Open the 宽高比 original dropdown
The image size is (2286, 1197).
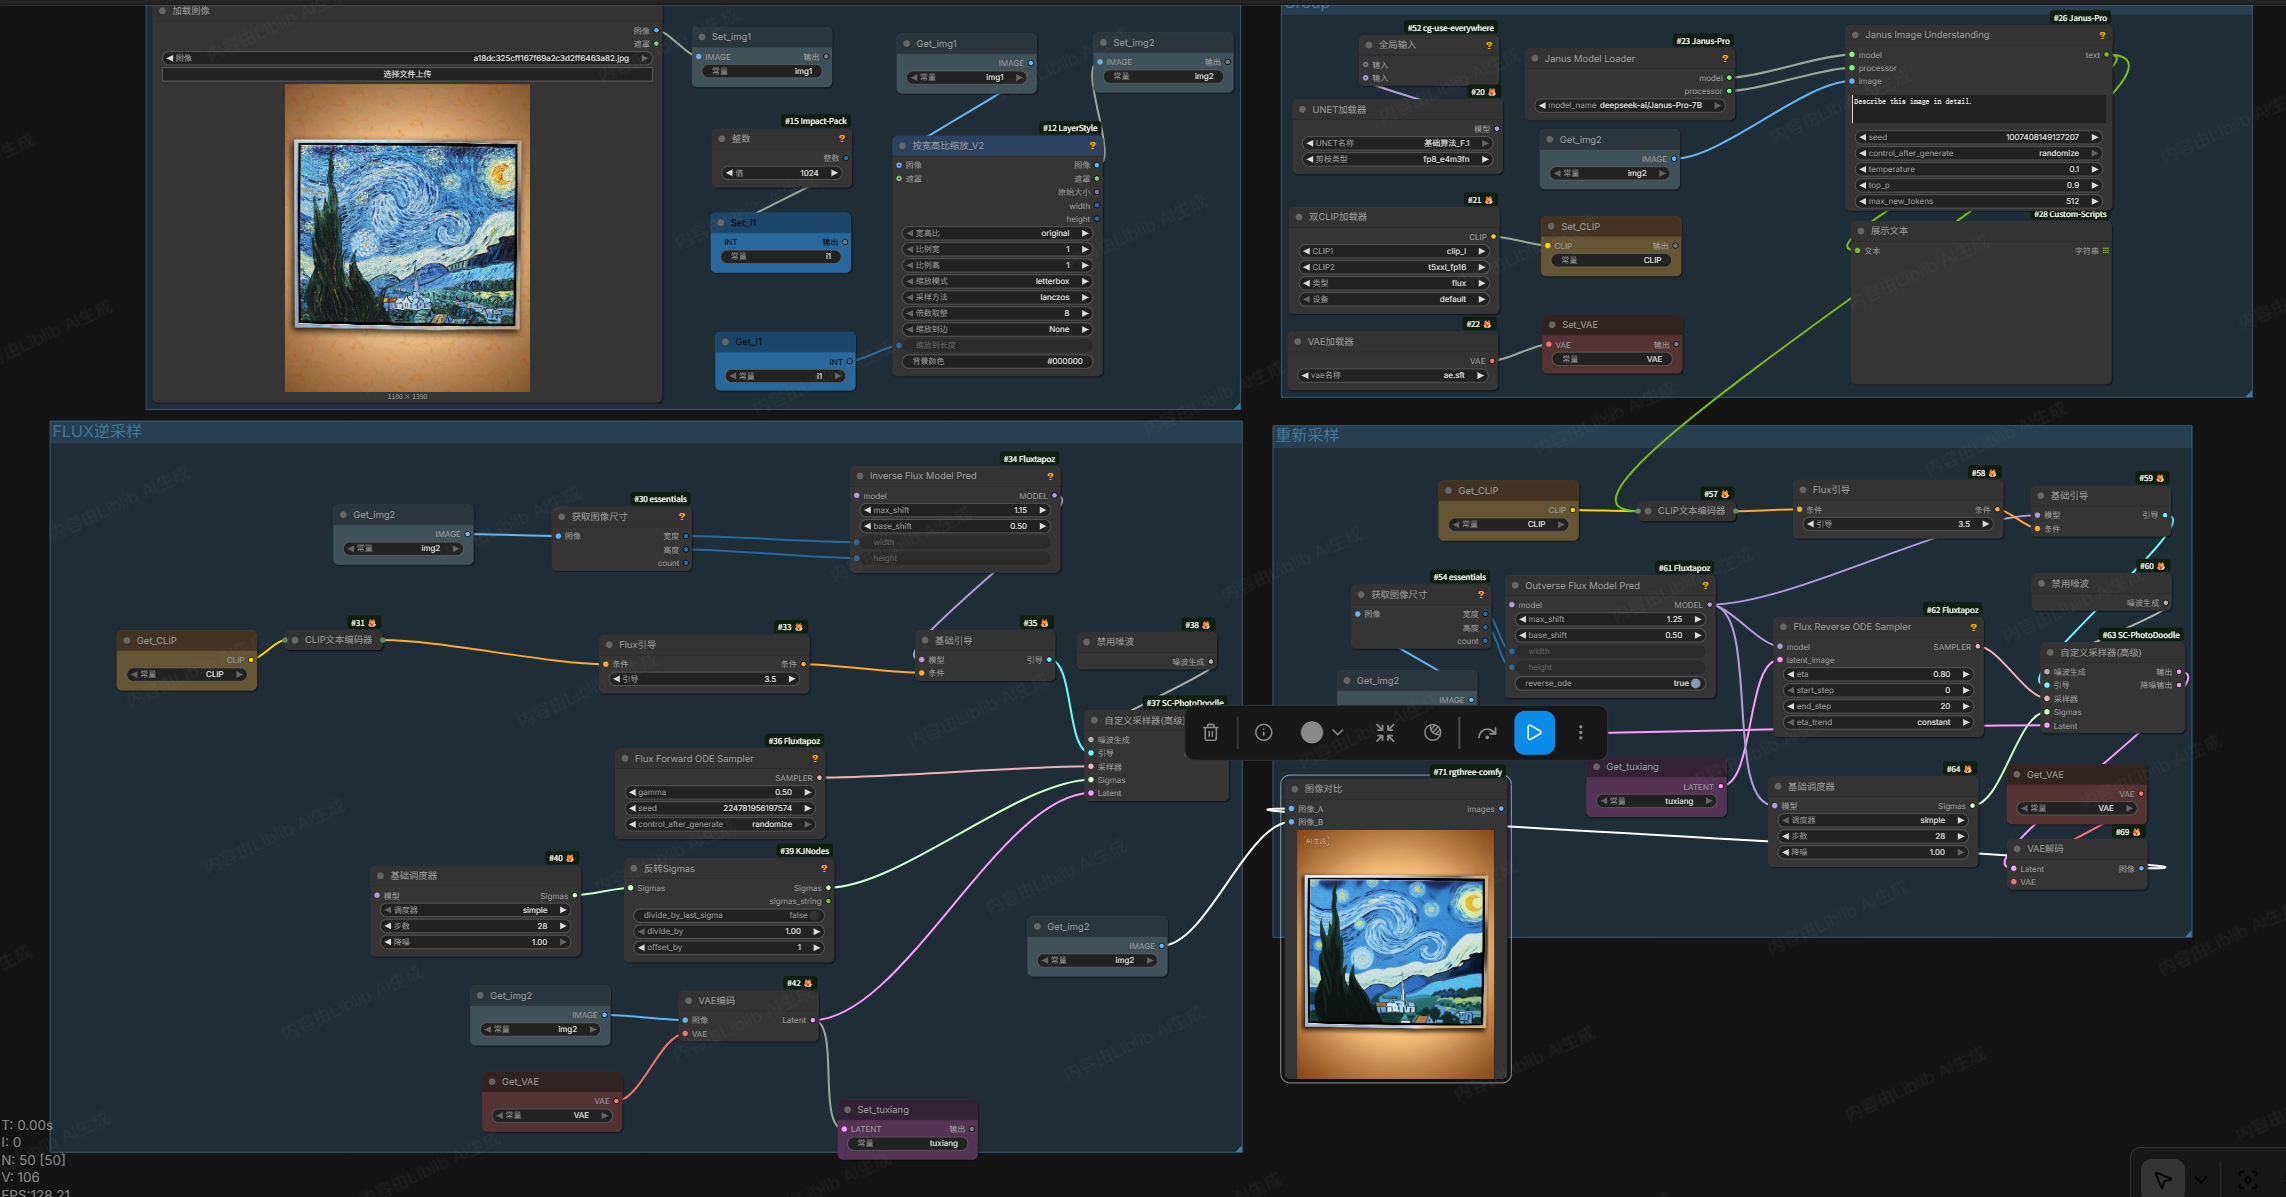pos(997,234)
